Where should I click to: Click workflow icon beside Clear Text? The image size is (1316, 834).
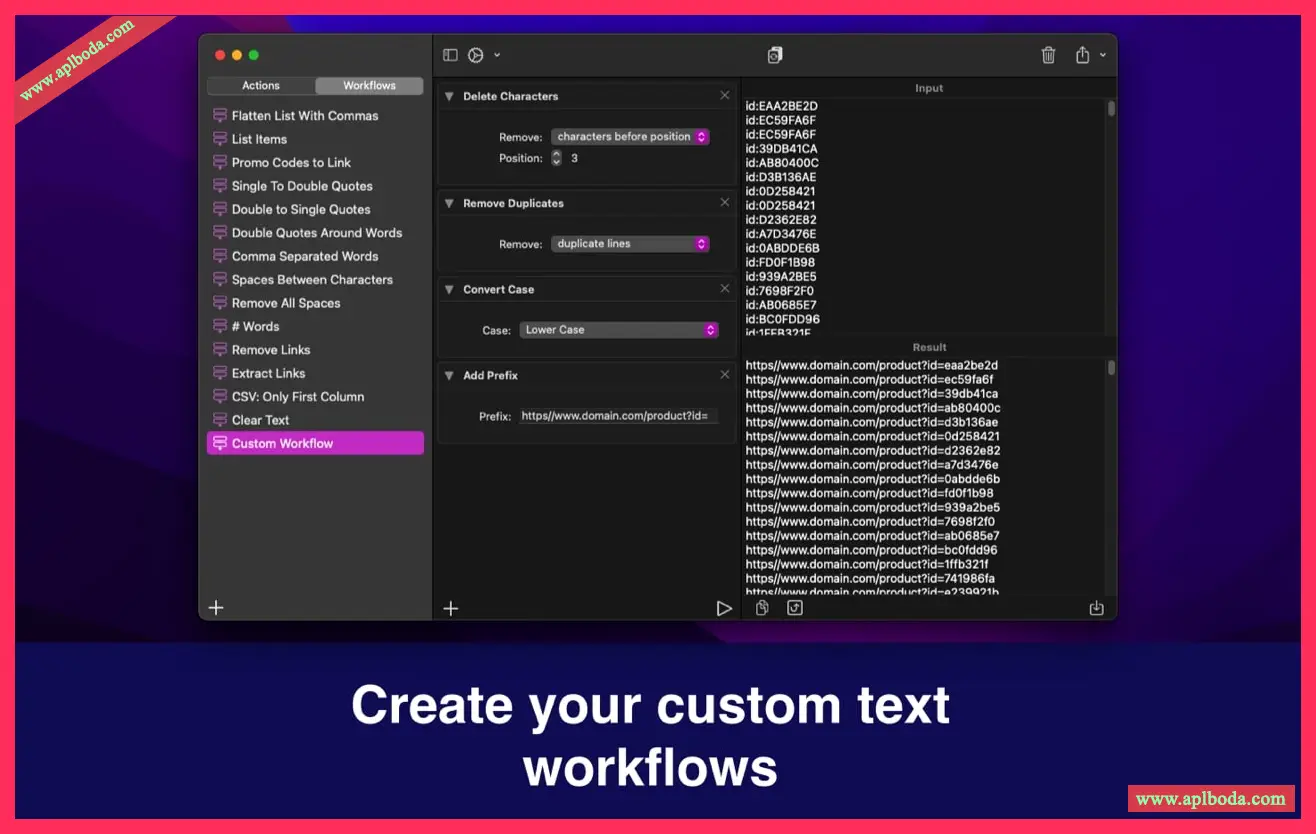point(220,420)
